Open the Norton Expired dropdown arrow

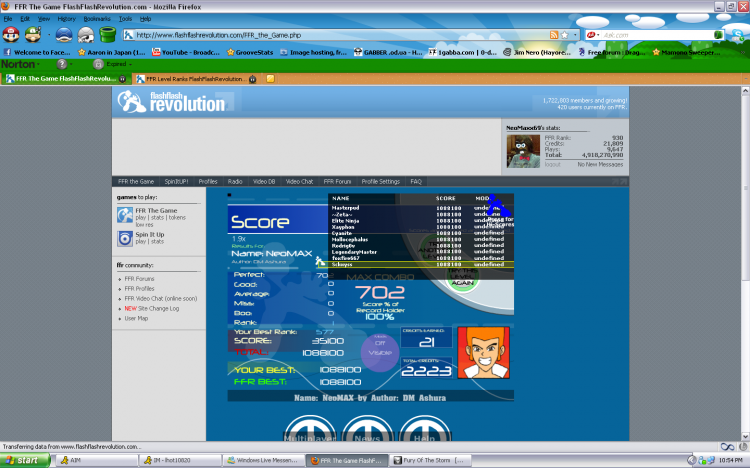[x=130, y=64]
